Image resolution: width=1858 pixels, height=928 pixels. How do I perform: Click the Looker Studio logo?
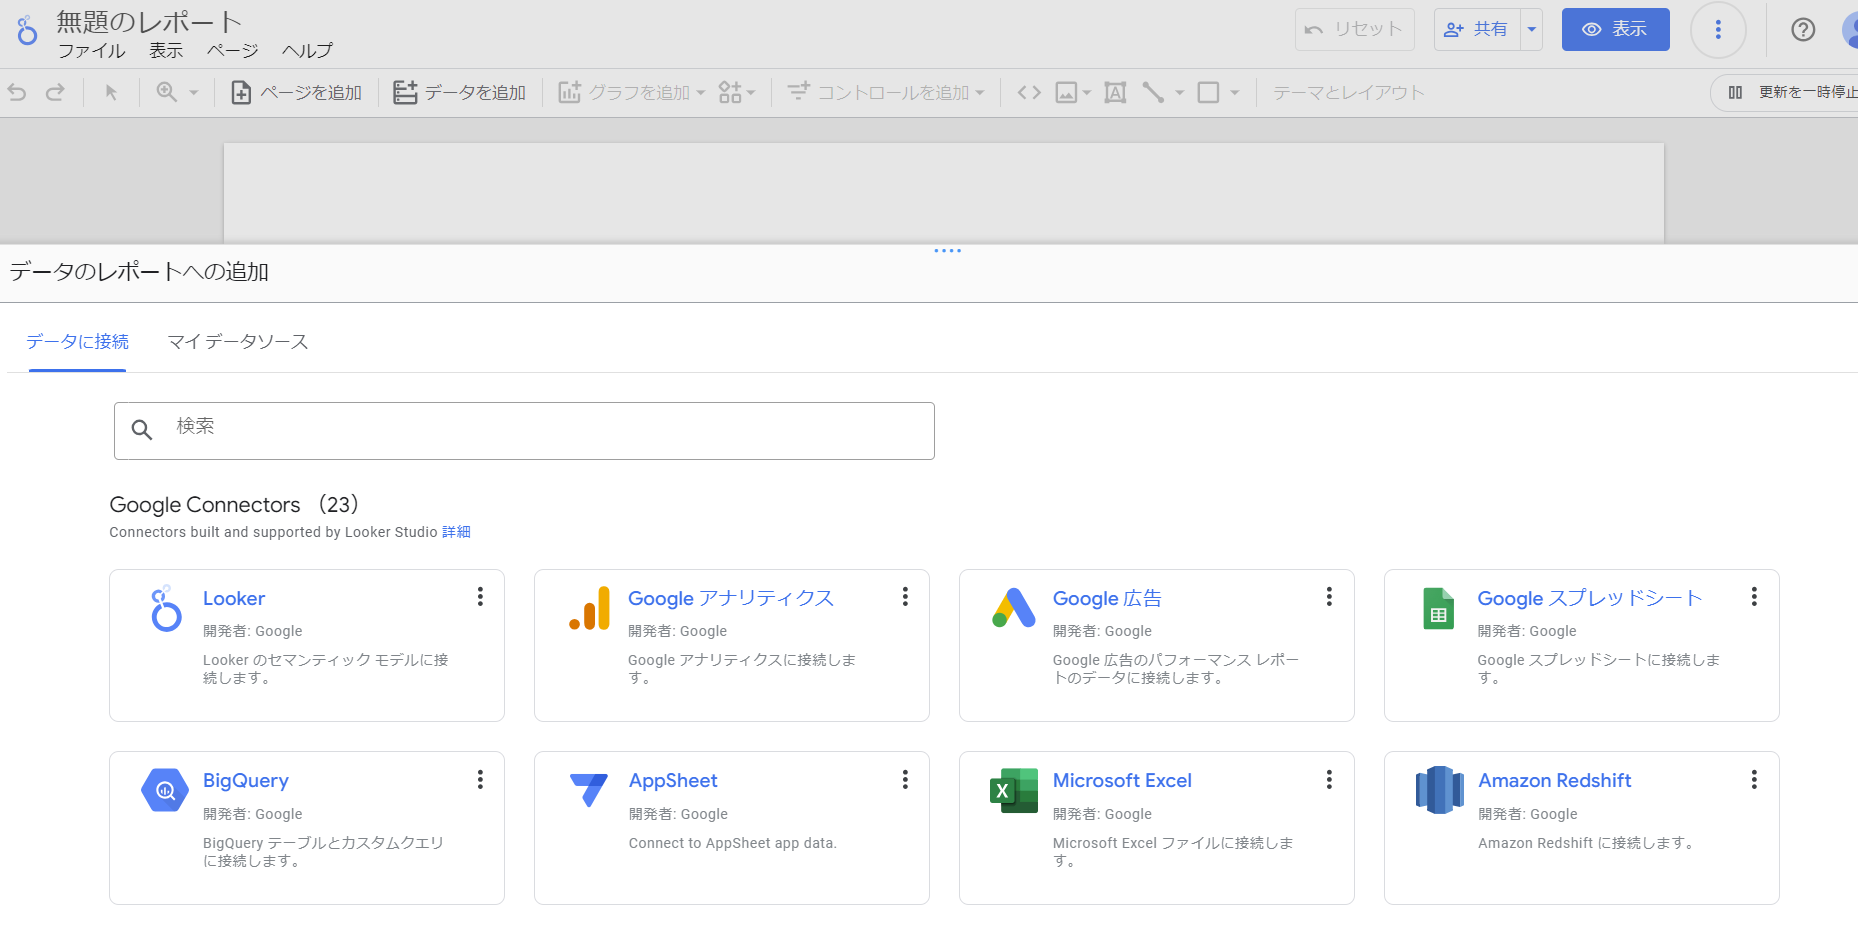click(27, 31)
